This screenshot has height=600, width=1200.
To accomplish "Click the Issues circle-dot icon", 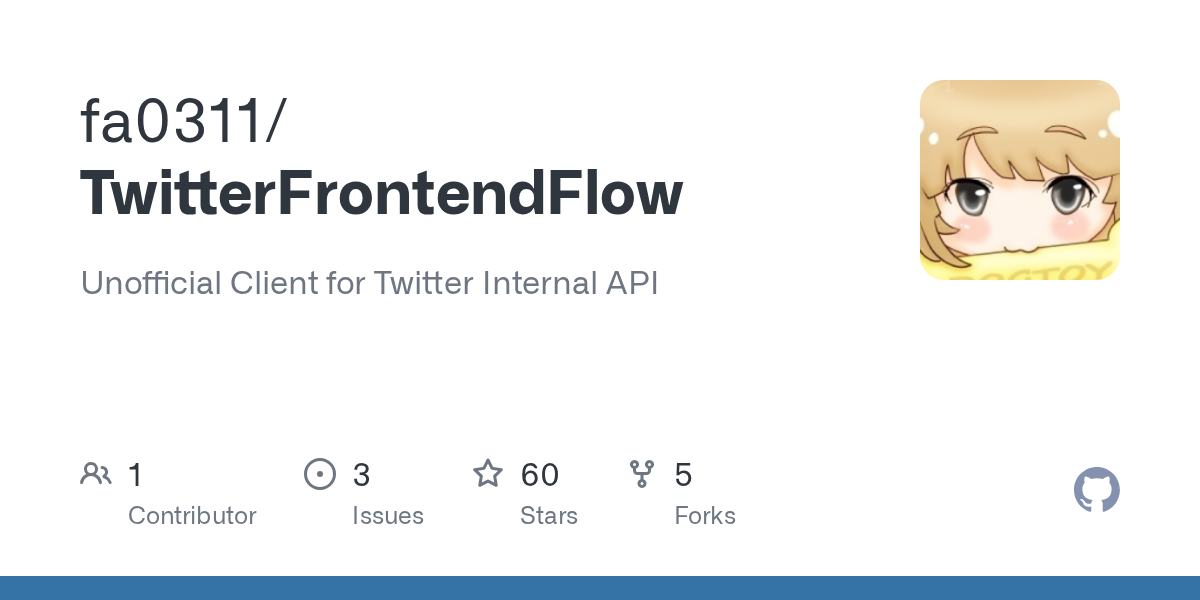I will click(x=319, y=474).
